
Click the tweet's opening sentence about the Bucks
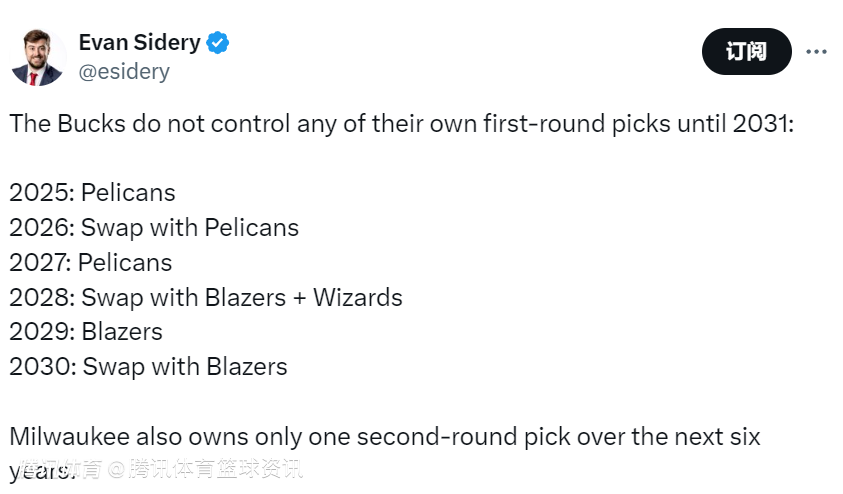point(400,125)
